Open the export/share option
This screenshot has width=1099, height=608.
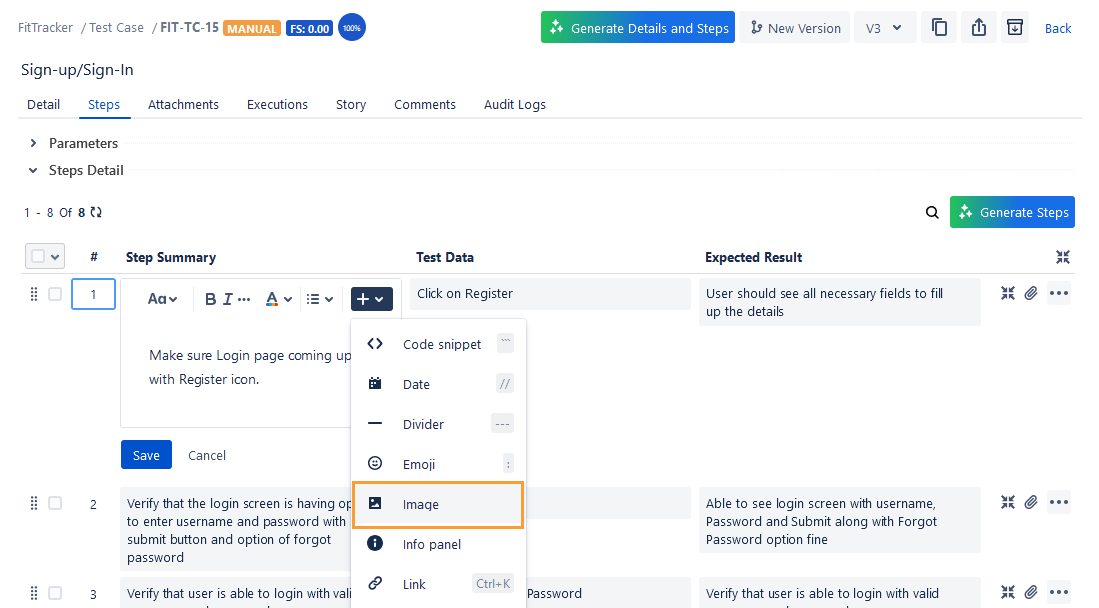coord(977,27)
